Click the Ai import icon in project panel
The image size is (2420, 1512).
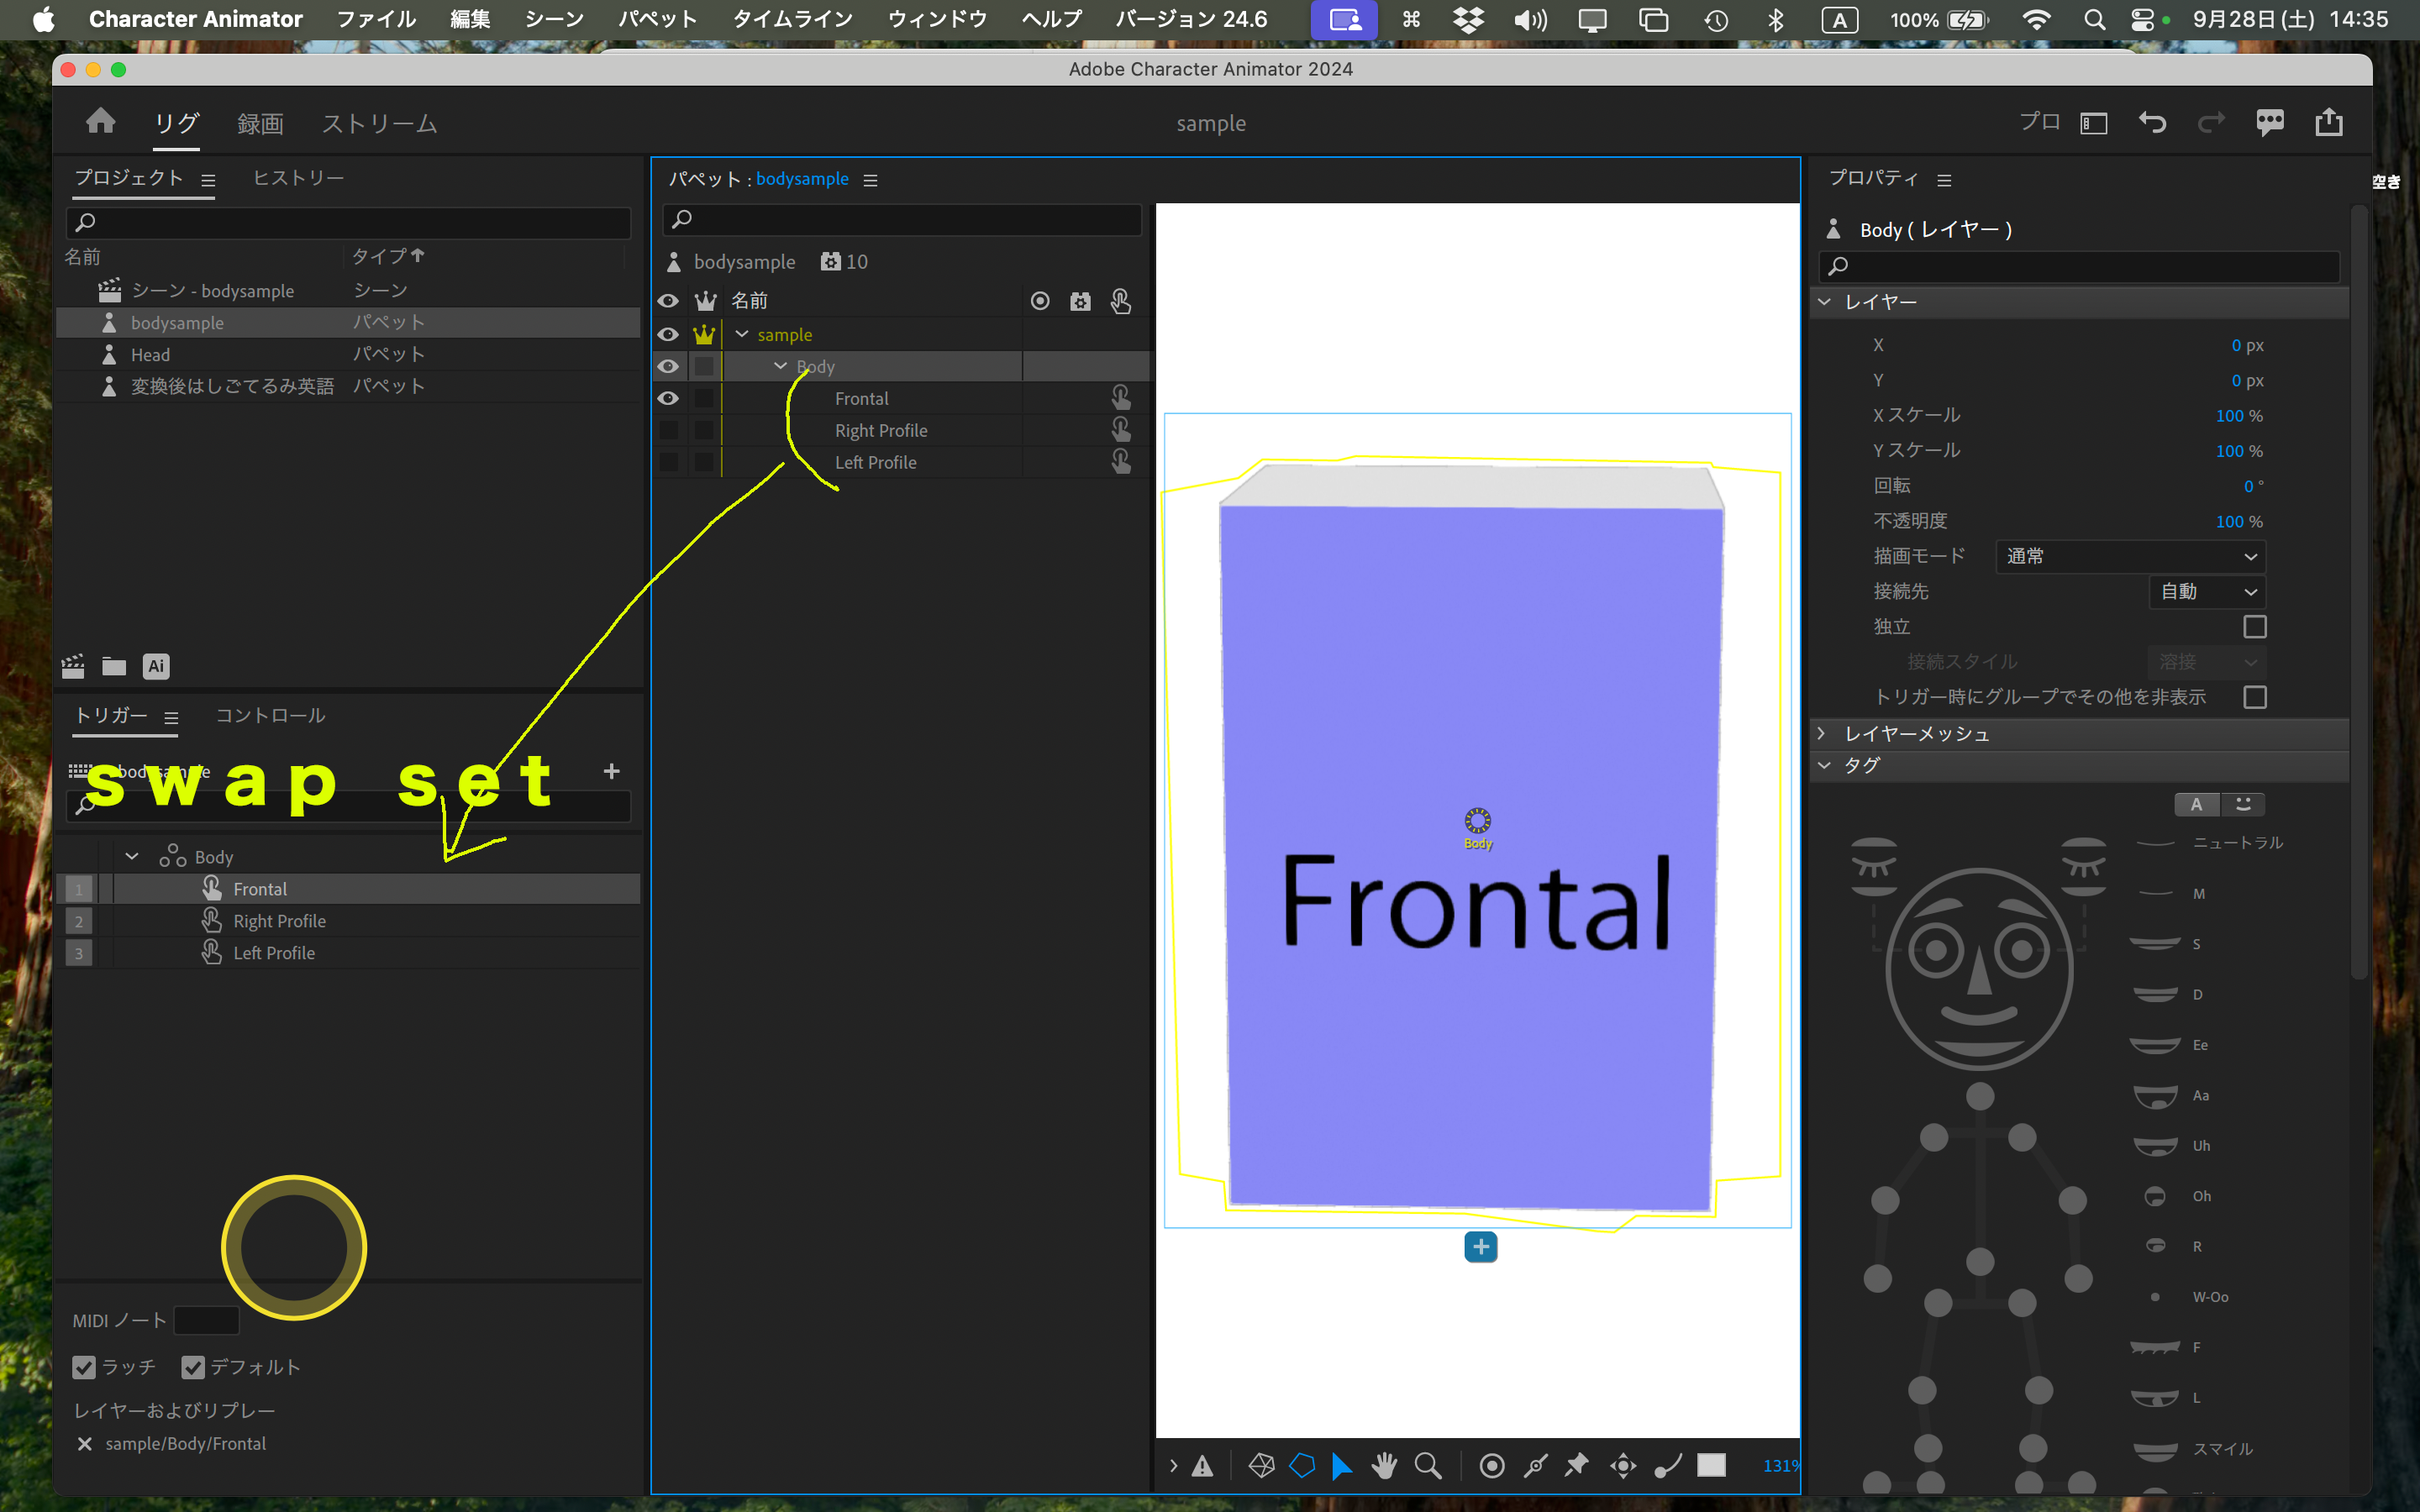click(x=156, y=666)
